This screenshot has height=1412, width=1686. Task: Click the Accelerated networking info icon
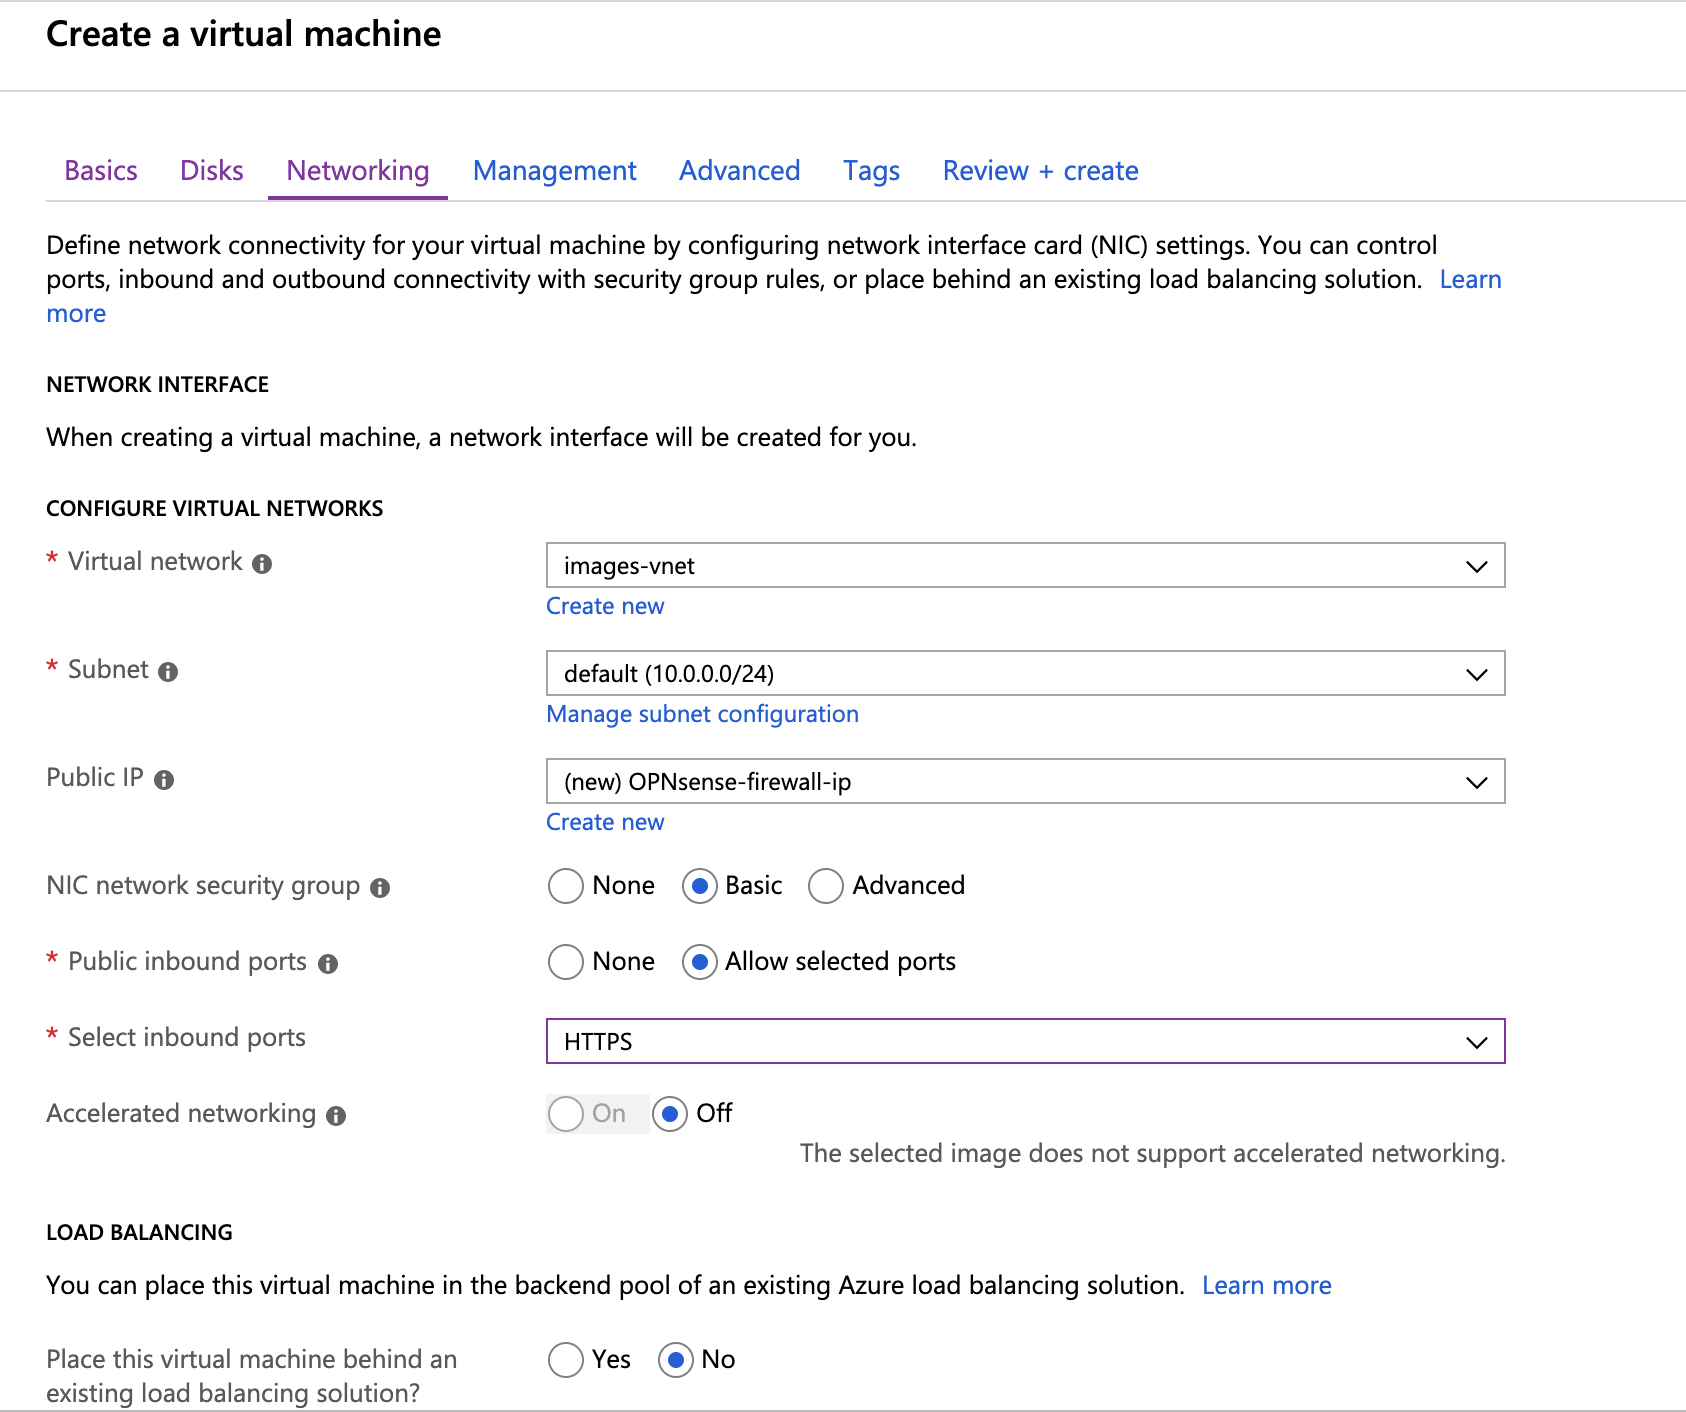336,1116
